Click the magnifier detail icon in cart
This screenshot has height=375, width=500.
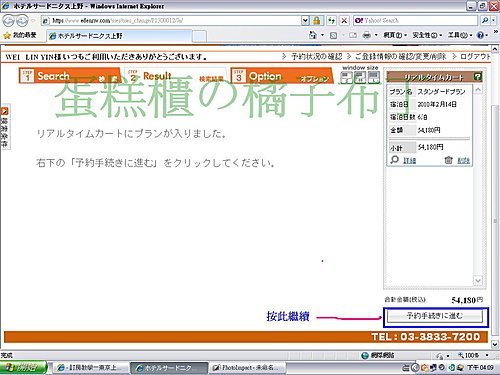395,160
